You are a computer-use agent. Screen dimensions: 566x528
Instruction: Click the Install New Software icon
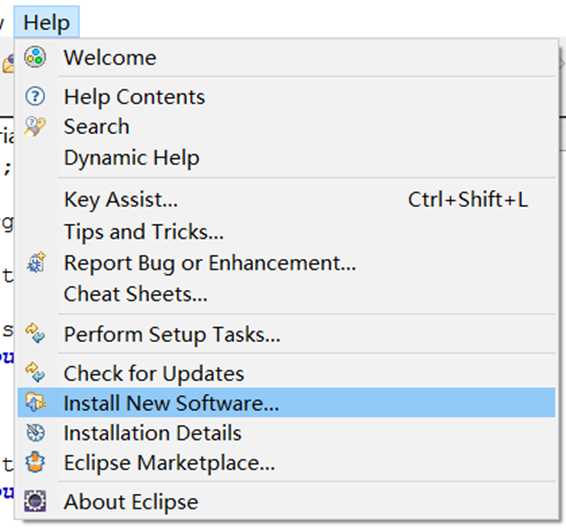[x=35, y=402]
